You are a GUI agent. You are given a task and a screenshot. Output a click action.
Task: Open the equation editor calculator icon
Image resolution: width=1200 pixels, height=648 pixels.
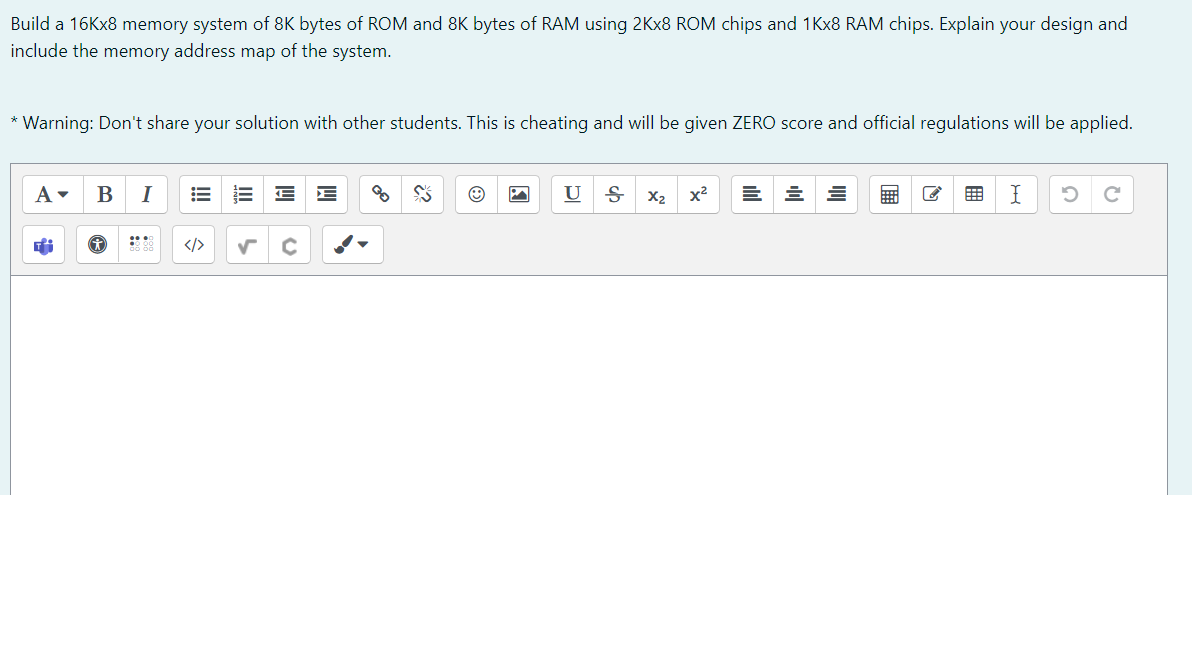[x=889, y=194]
